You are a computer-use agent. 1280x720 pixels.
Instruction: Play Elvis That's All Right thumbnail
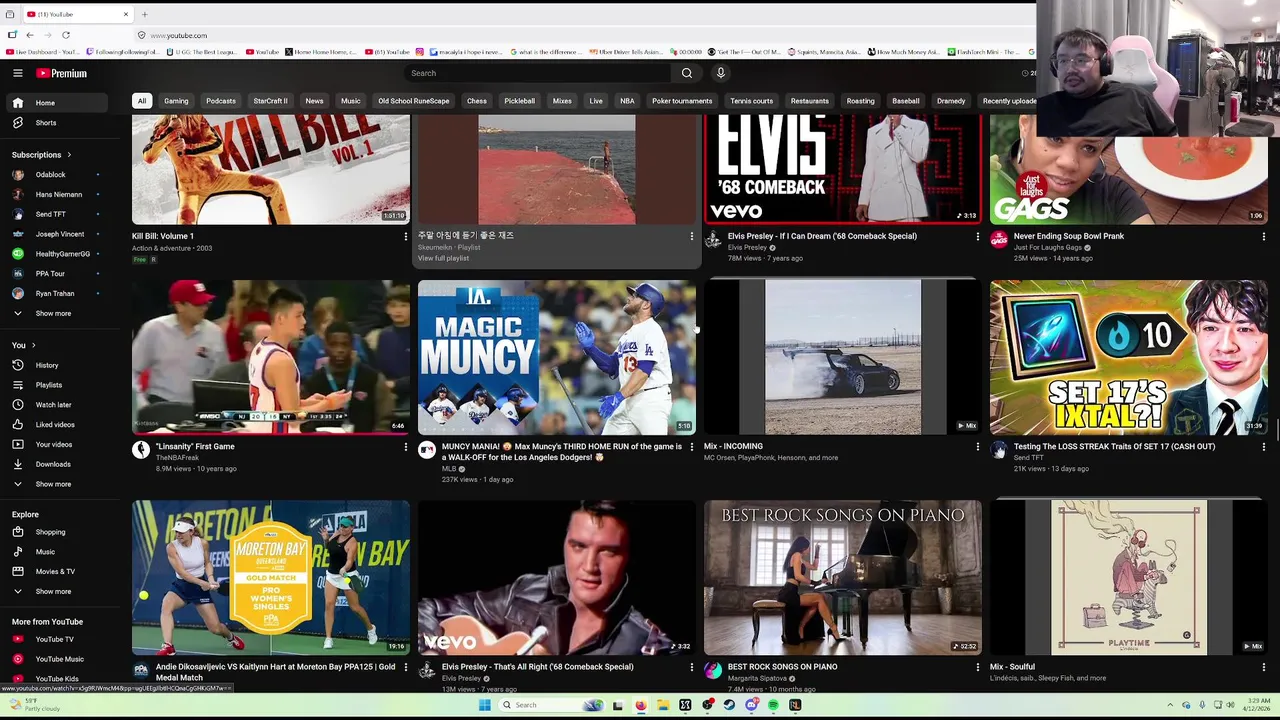[x=556, y=577]
